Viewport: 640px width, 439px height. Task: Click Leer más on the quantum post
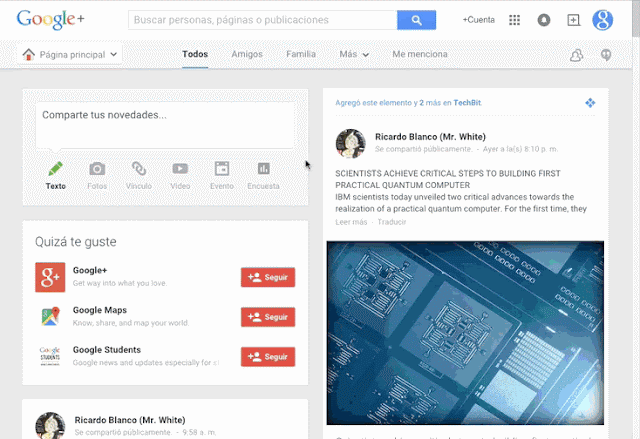click(x=351, y=222)
